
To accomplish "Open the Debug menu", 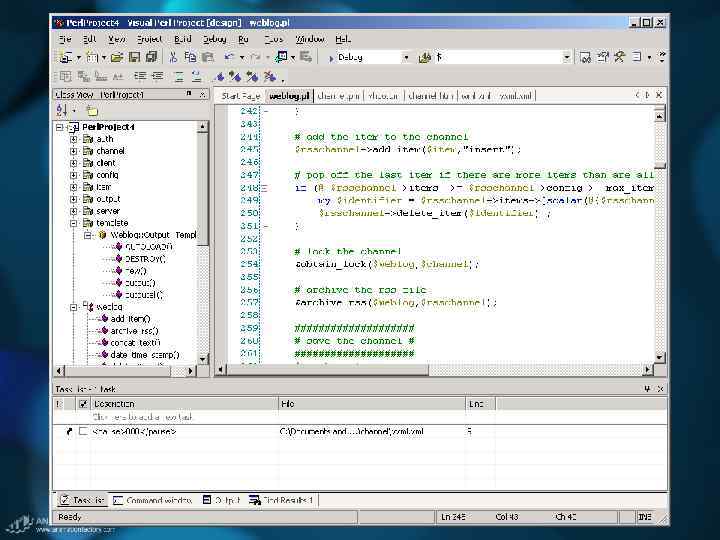I will tap(214, 38).
